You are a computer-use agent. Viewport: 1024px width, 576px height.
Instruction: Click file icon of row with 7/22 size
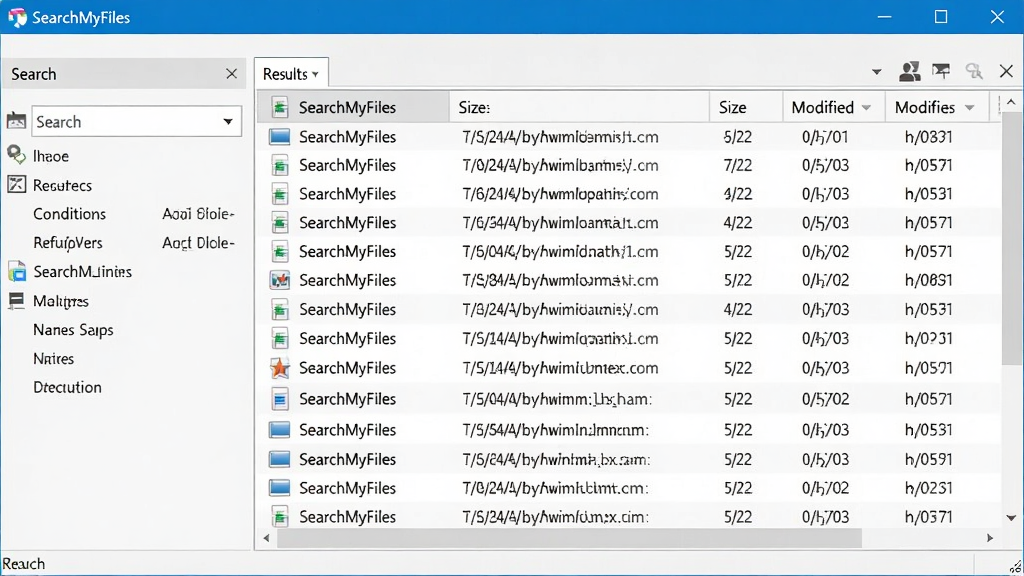(x=280, y=165)
